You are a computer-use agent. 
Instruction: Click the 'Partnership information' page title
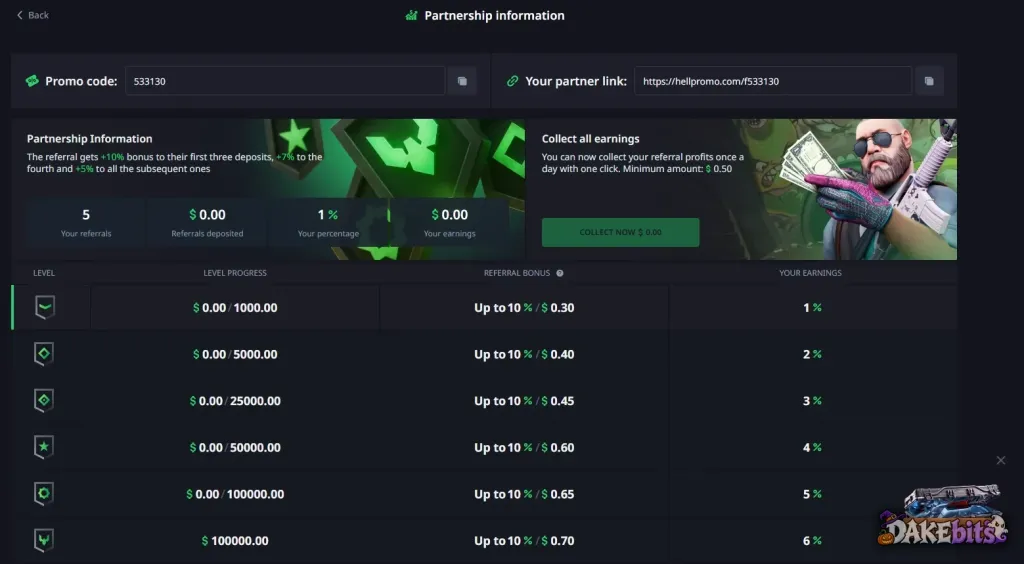[x=494, y=15]
